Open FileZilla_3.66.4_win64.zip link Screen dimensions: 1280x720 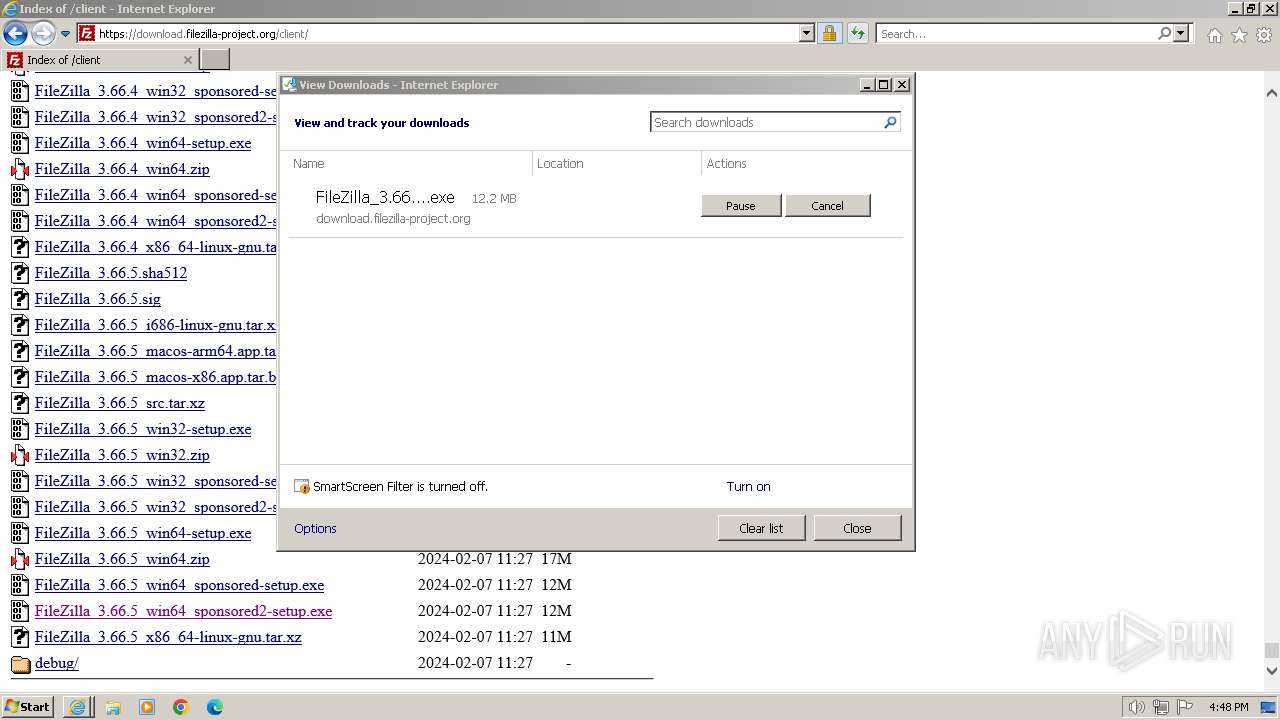tap(122, 169)
